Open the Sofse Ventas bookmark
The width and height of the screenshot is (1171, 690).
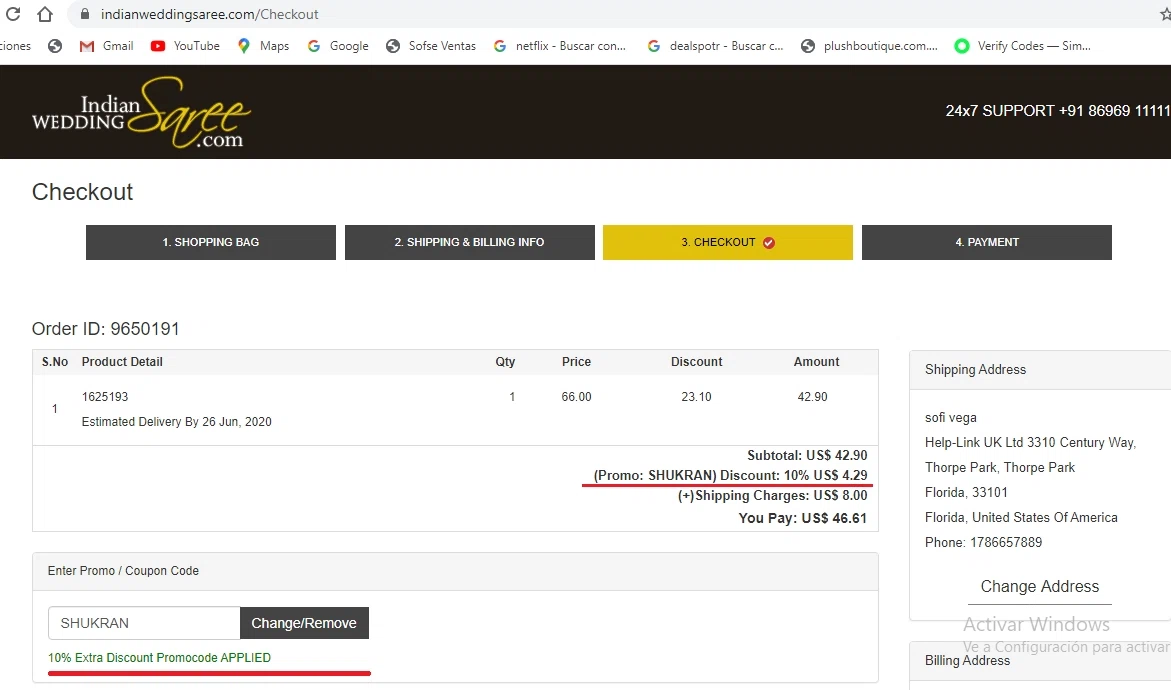(x=431, y=46)
